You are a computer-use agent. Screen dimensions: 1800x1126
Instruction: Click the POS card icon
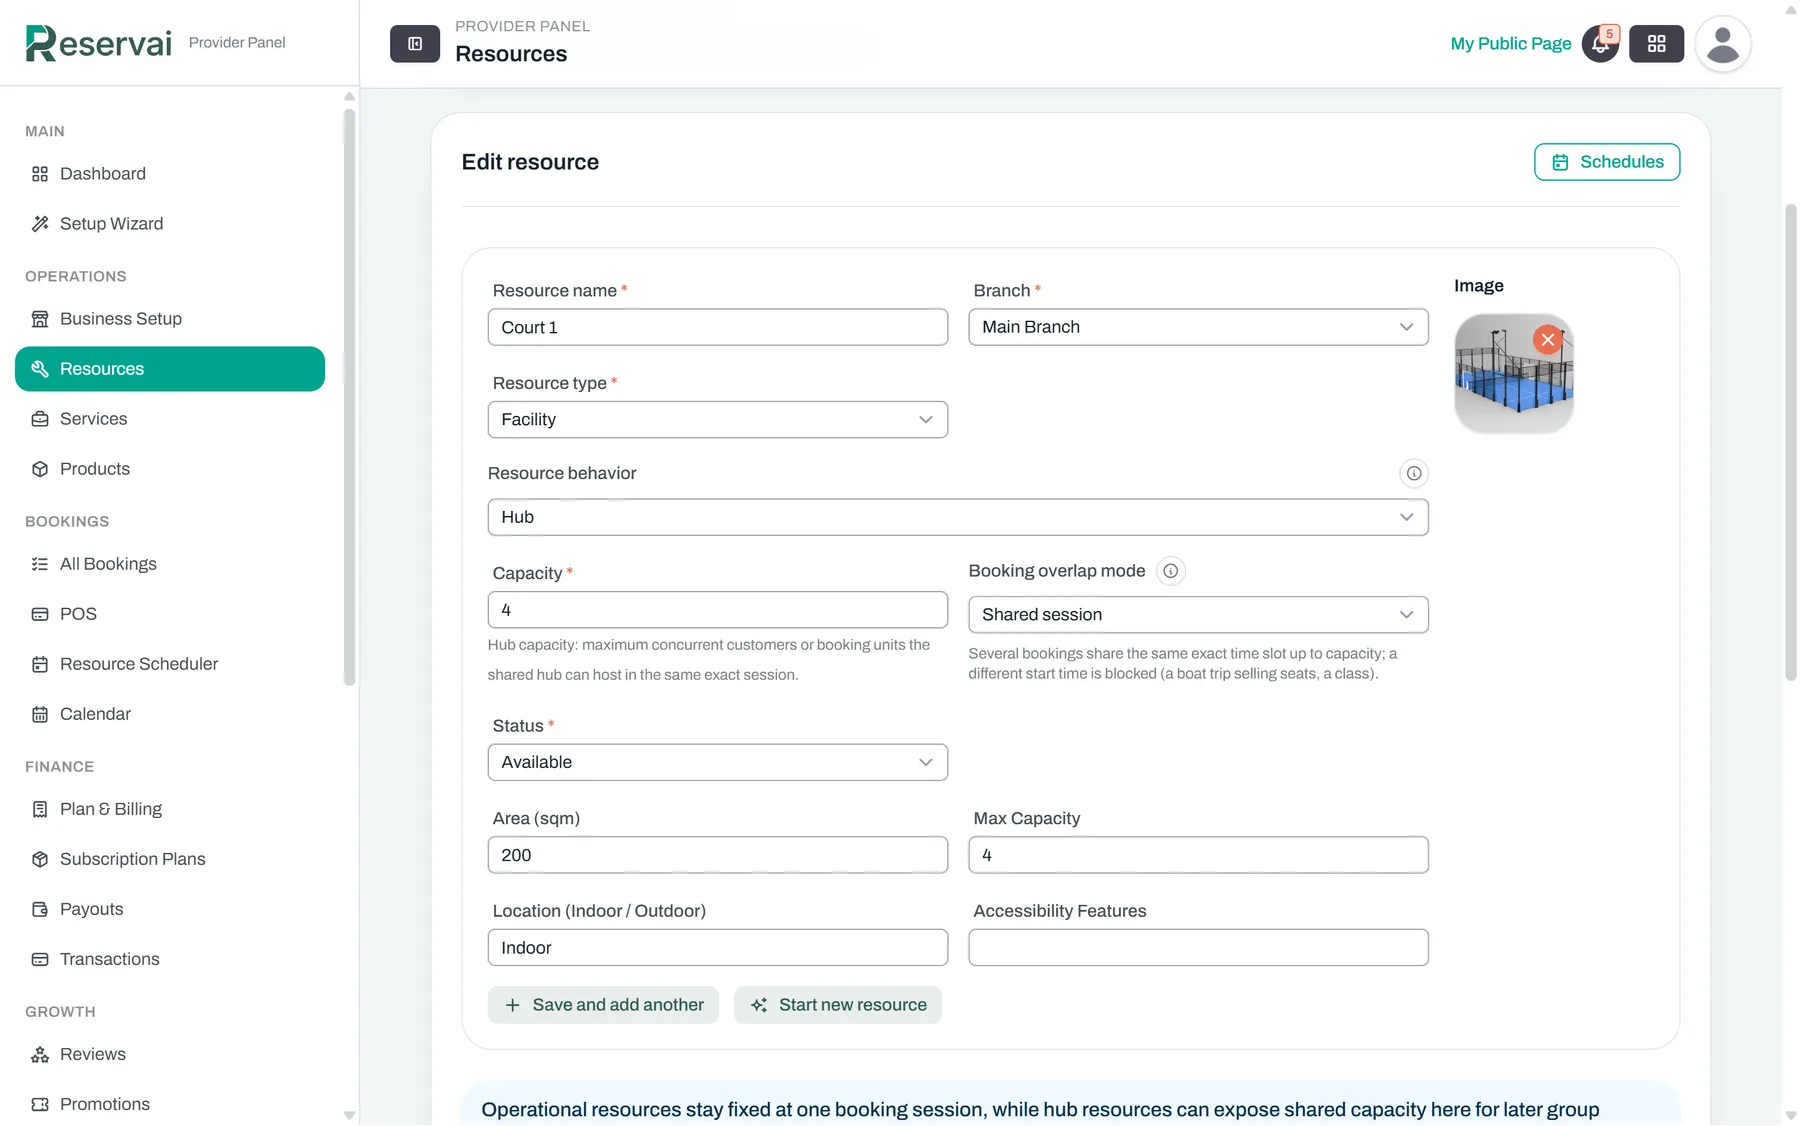coord(40,614)
